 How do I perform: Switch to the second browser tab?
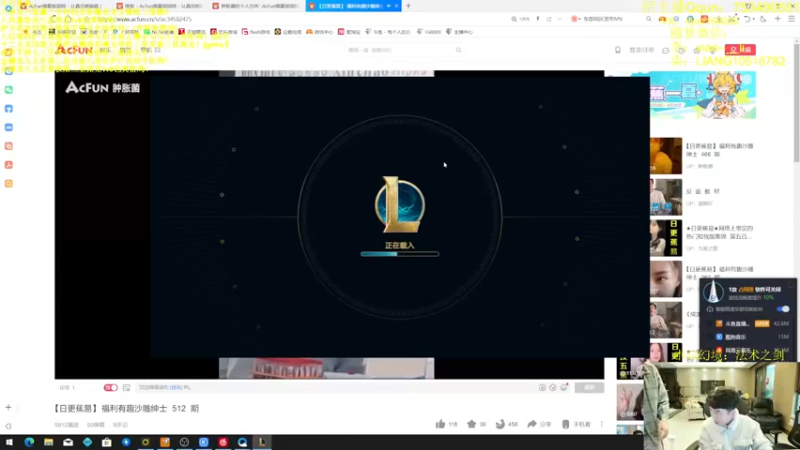[x=159, y=6]
